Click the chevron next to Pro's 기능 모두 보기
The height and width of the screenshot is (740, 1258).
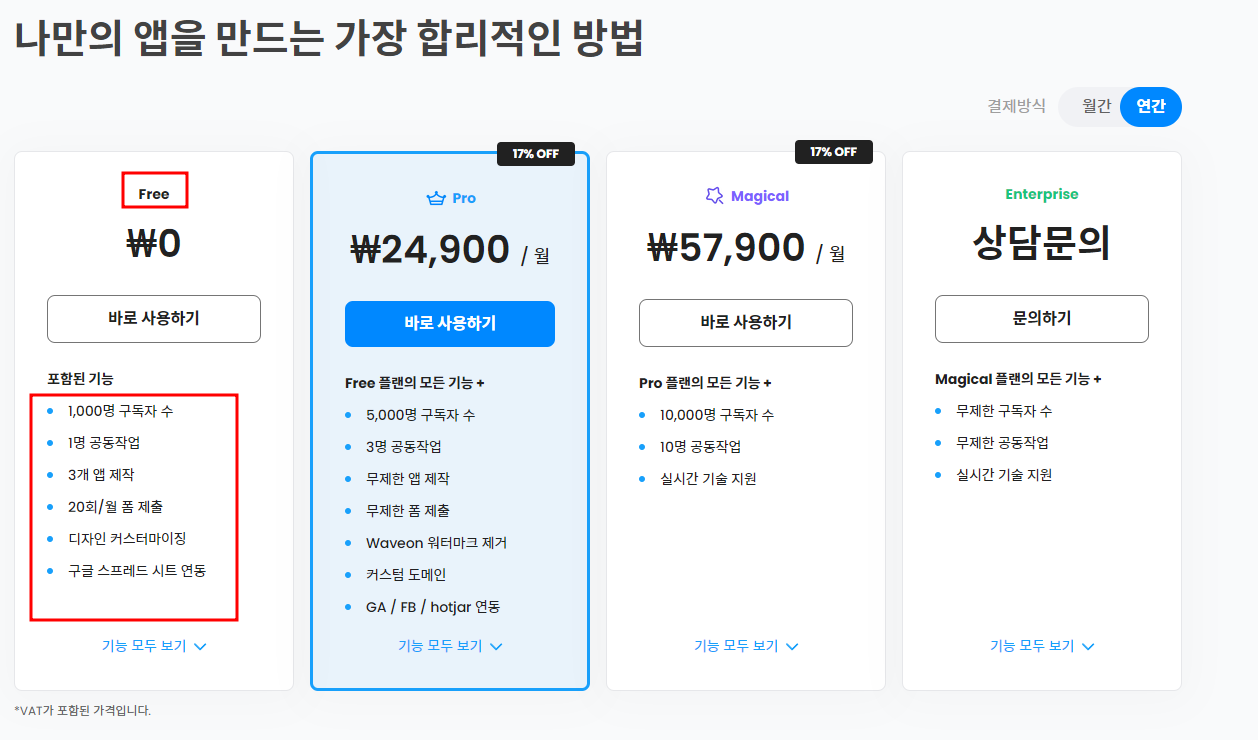coord(498,646)
